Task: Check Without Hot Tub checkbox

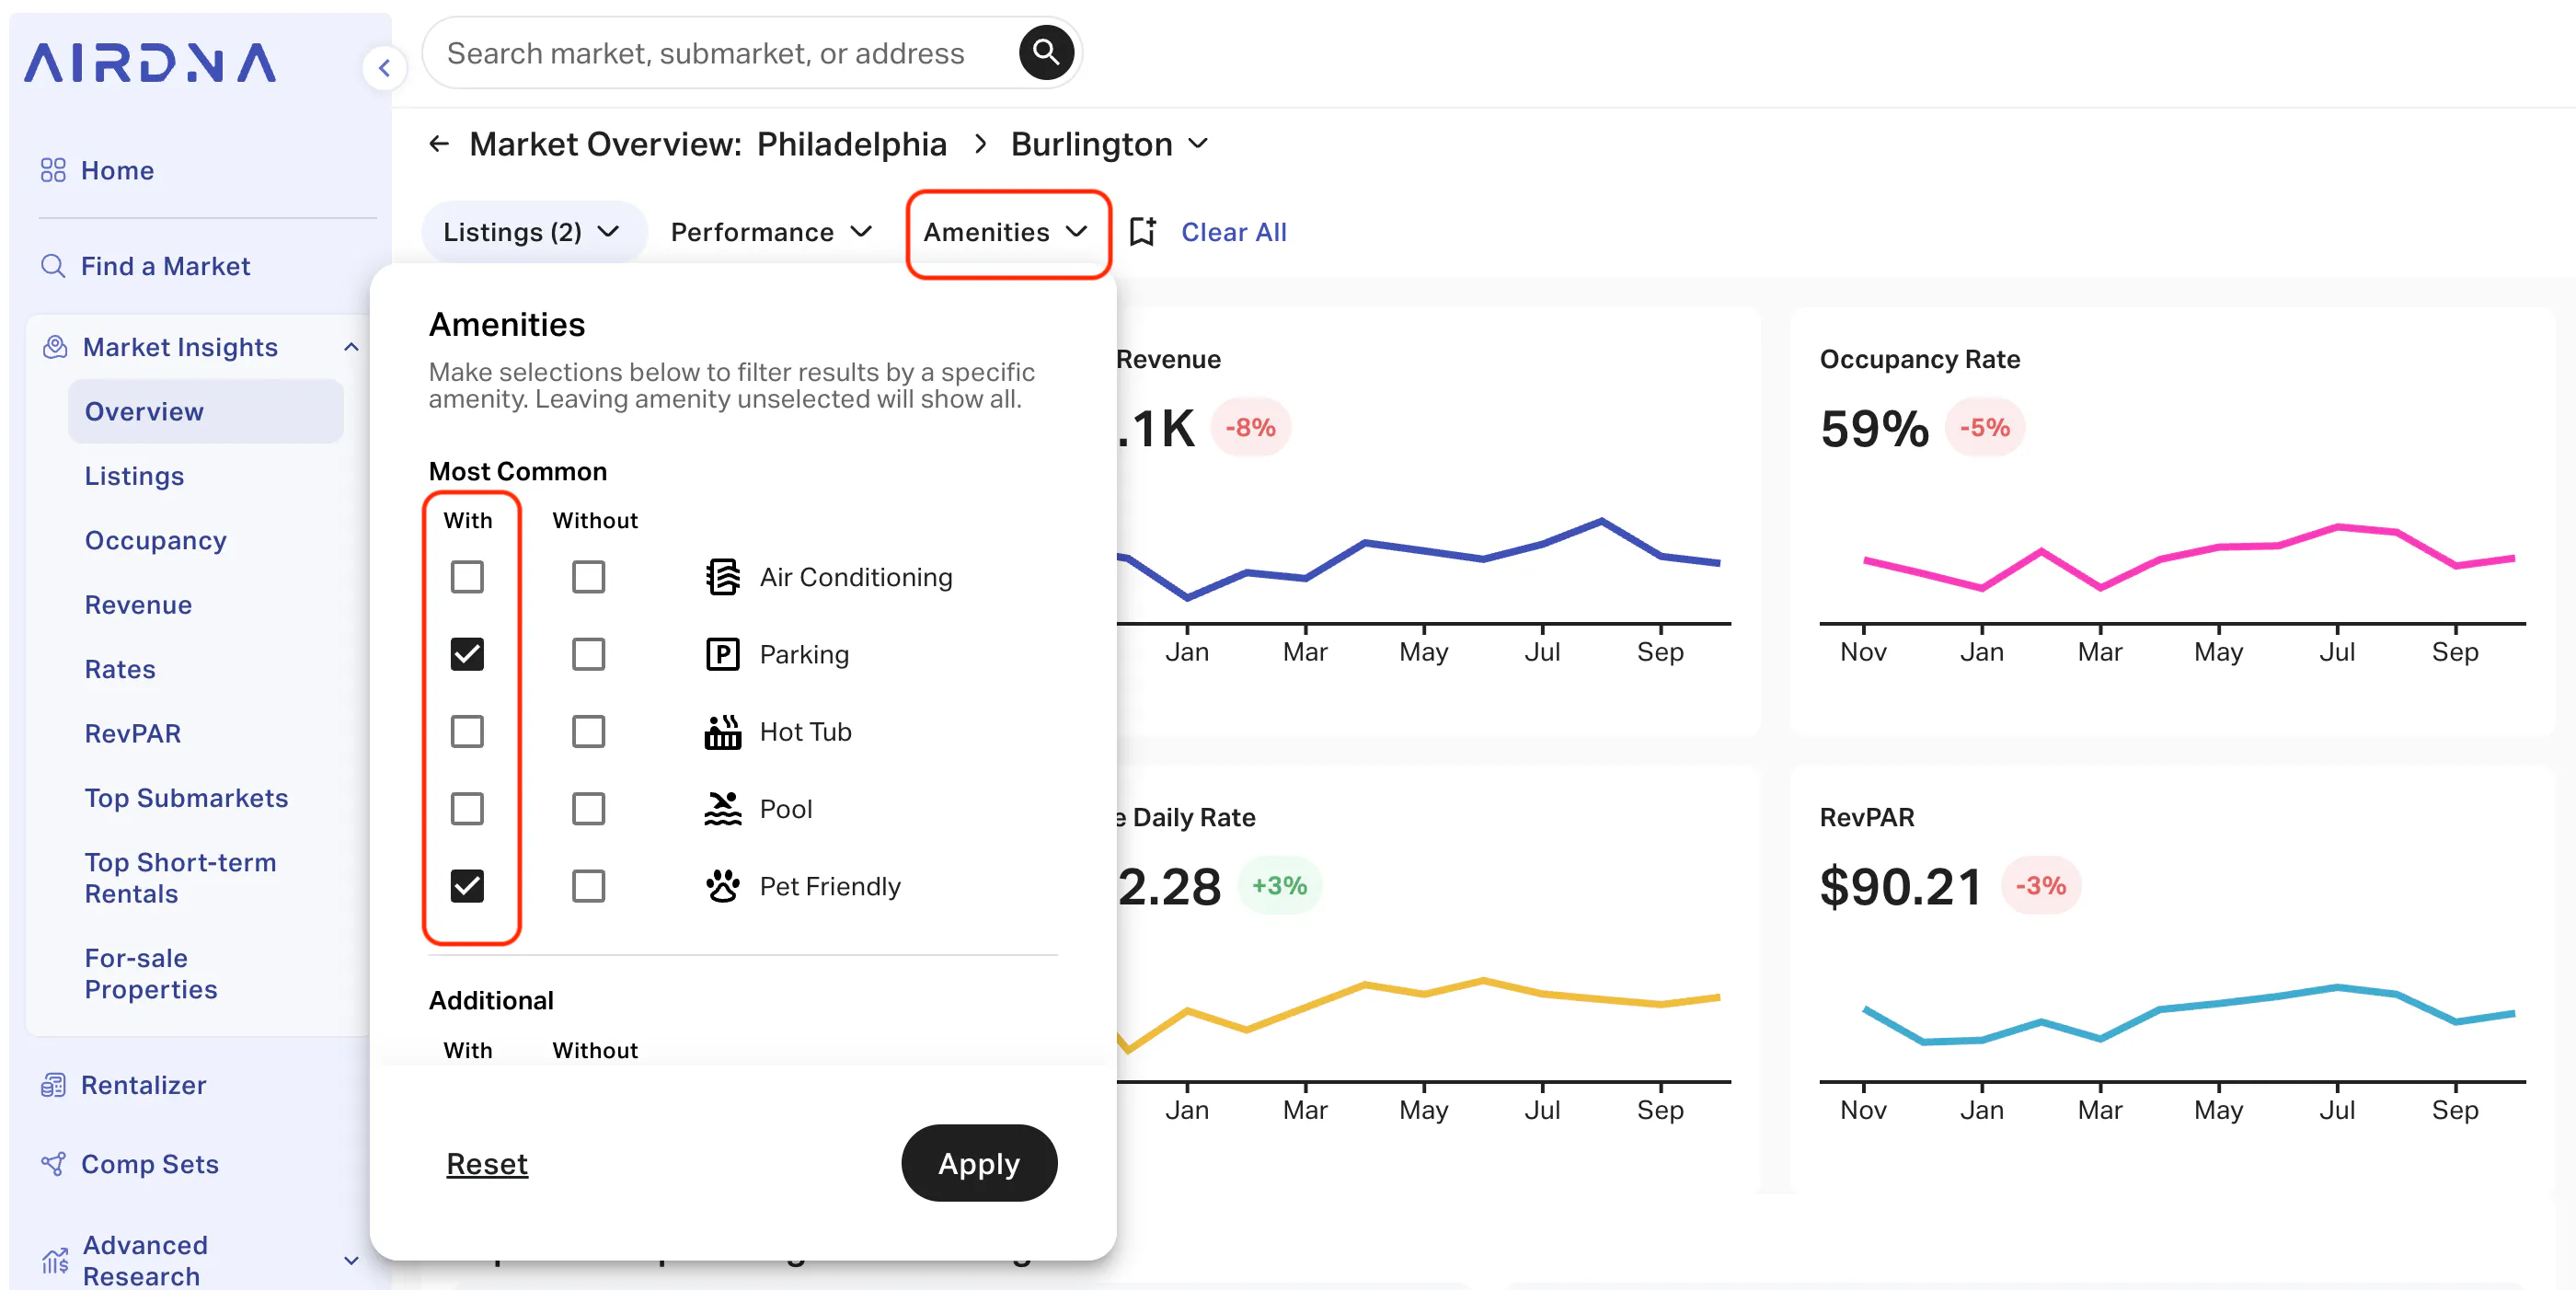Action: tap(589, 732)
